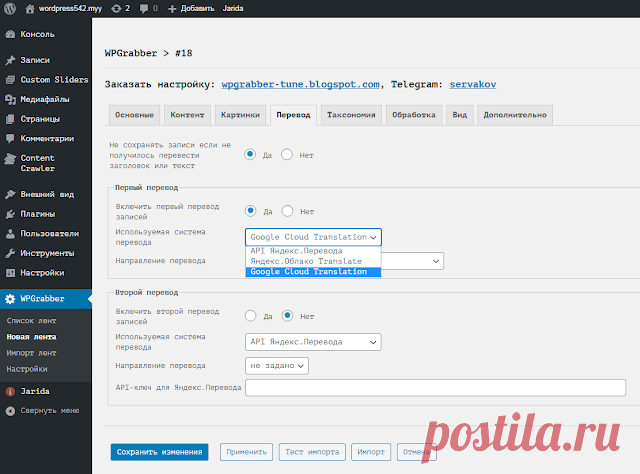This screenshot has width=640, height=474.
Task: Enable Да for second translation
Action: (x=251, y=316)
